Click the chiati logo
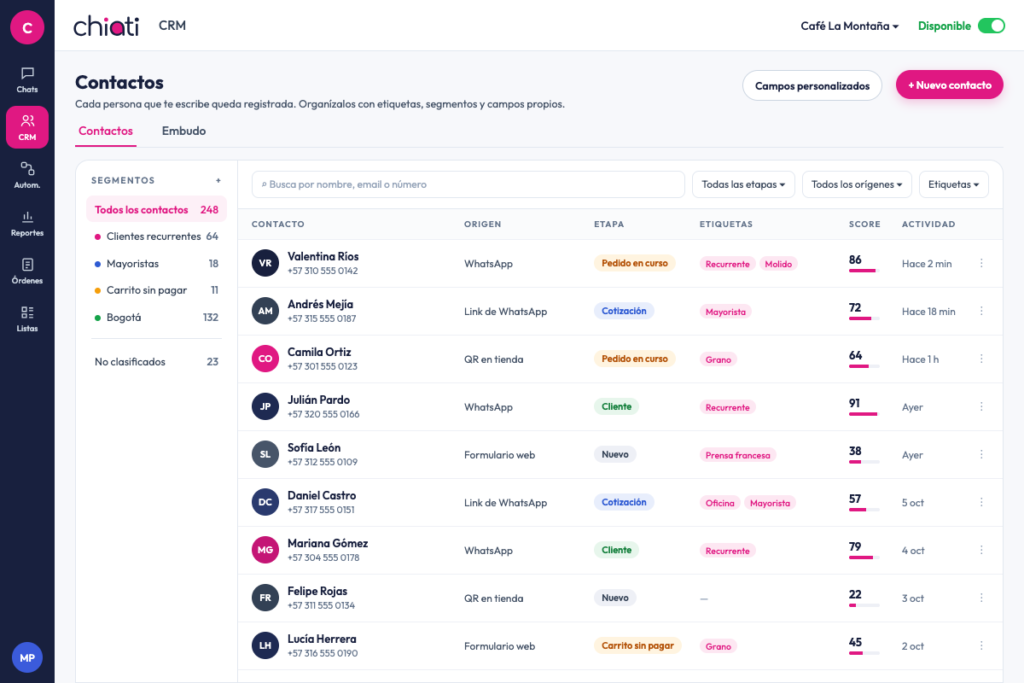Image resolution: width=1024 pixels, height=683 pixels. [106, 25]
